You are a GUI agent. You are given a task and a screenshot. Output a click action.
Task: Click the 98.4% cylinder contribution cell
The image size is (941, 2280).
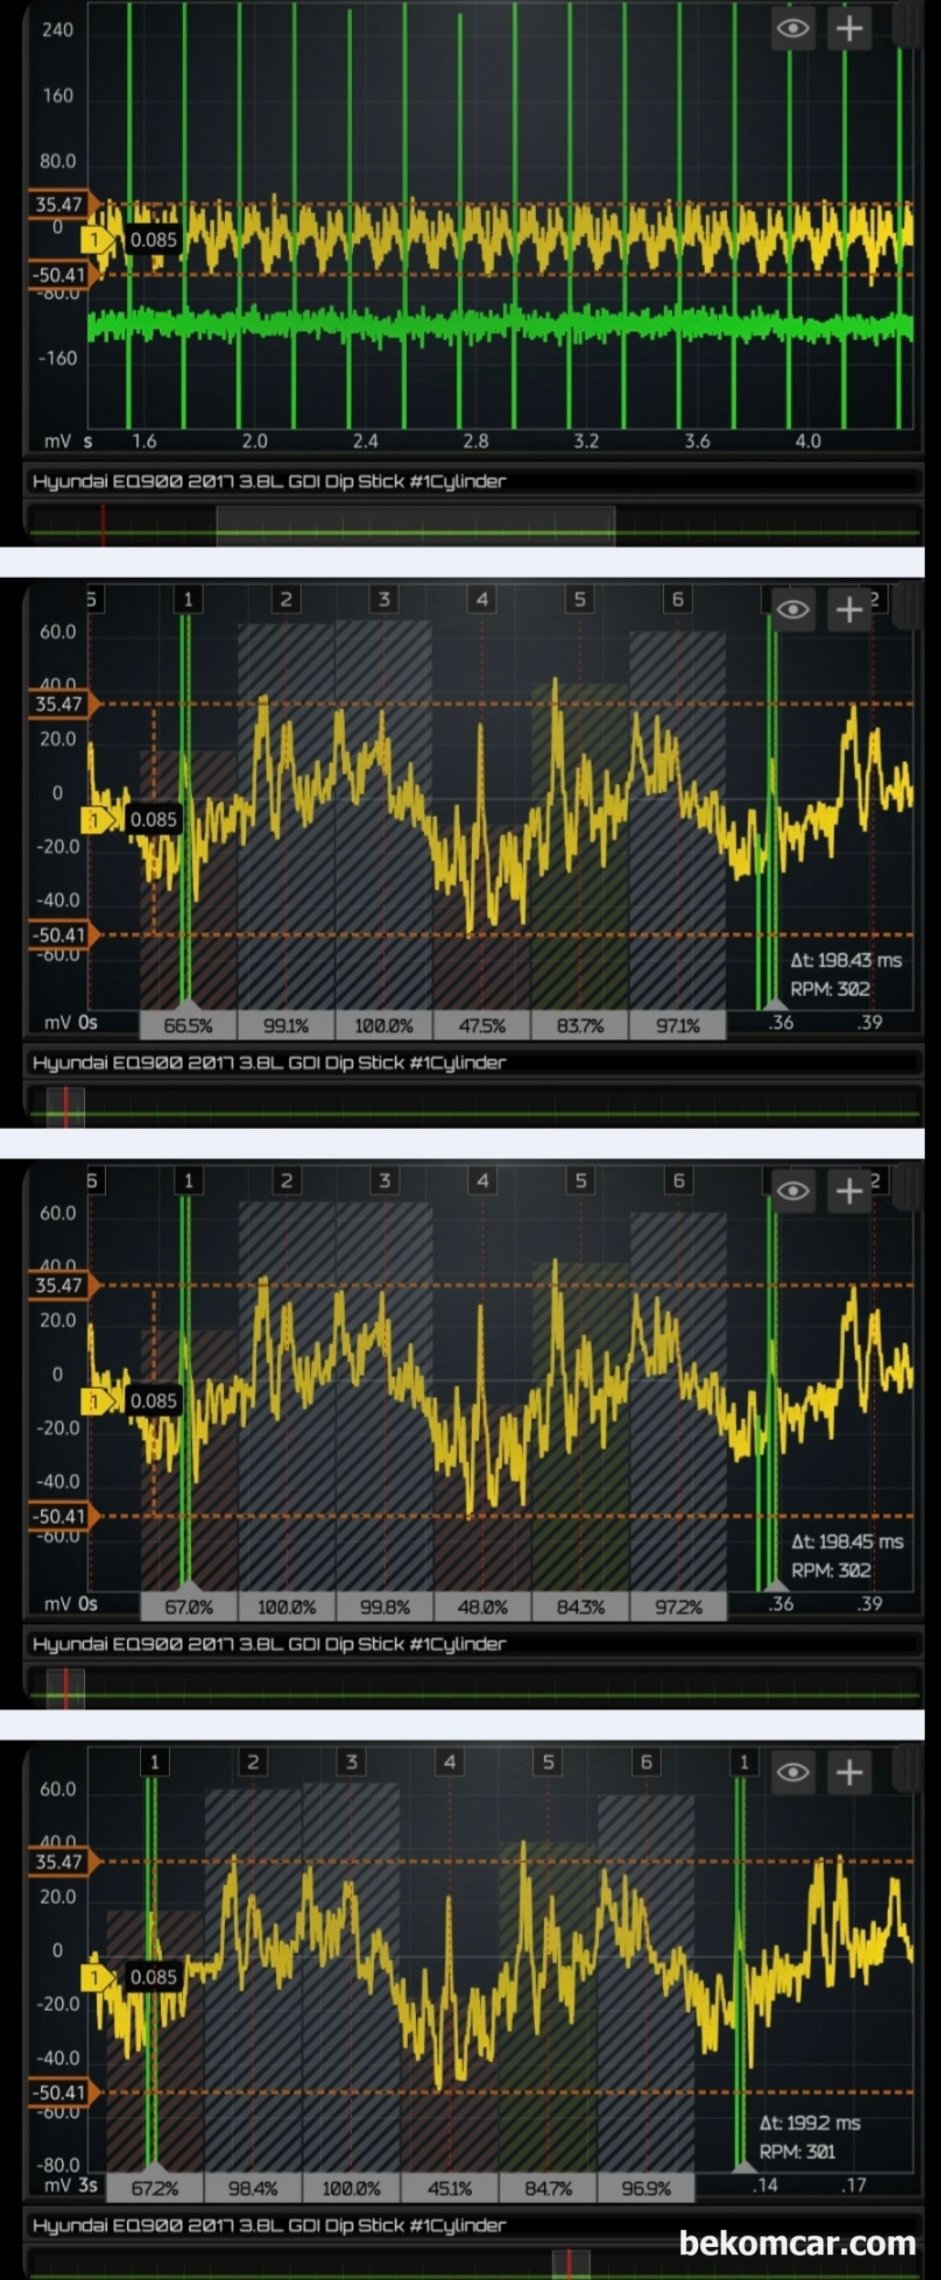point(253,2188)
